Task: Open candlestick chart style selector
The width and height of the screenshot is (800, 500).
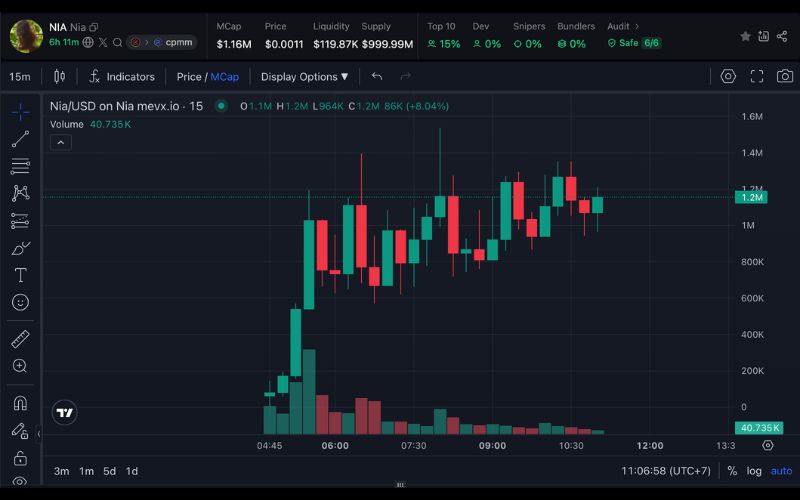Action: pyautogui.click(x=59, y=77)
